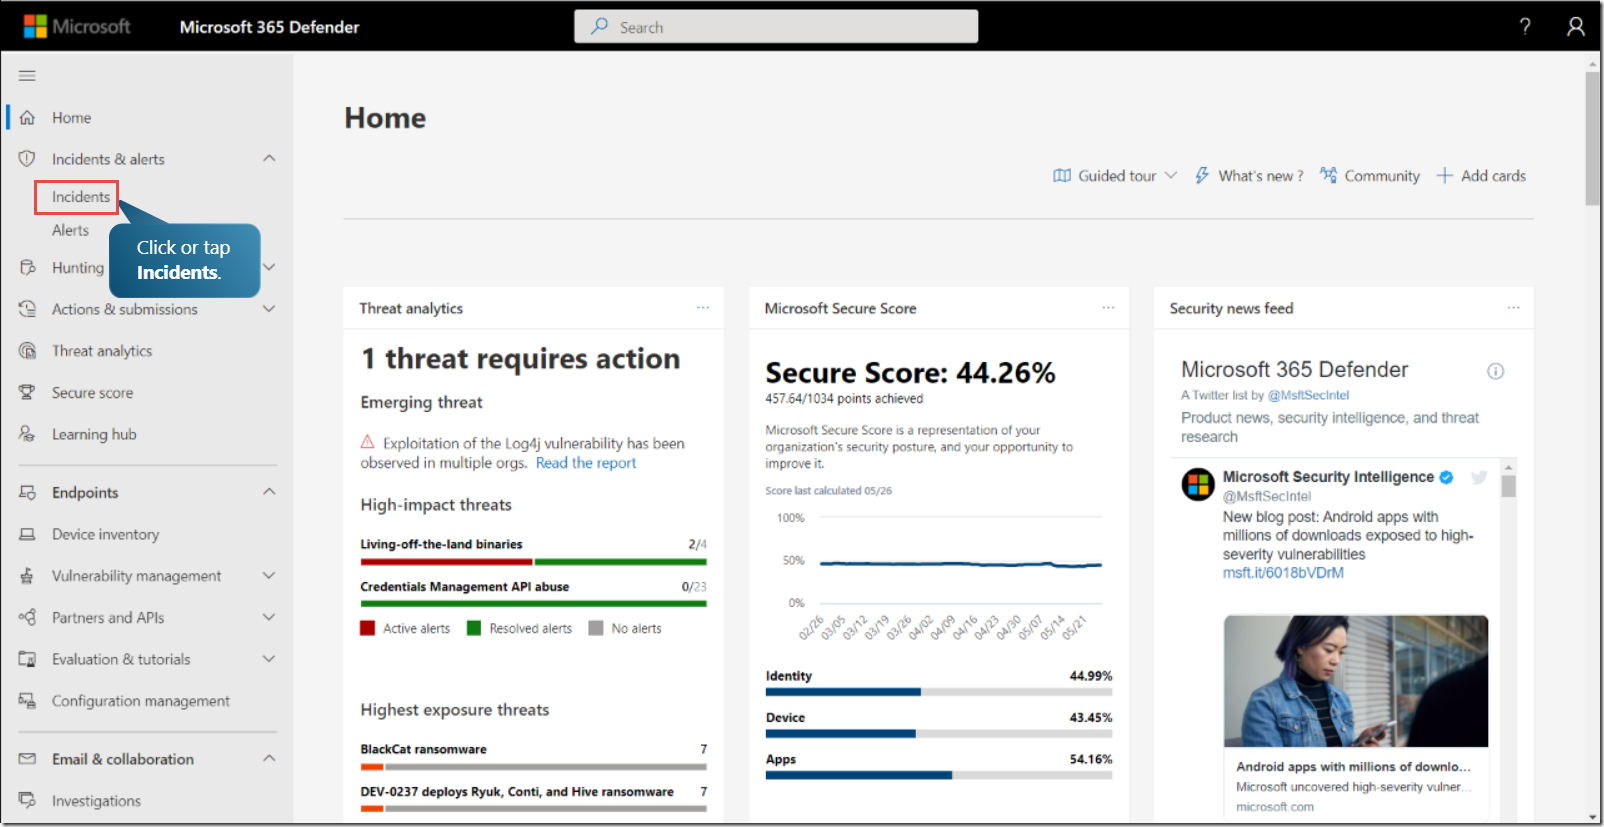This screenshot has height=827, width=1604.
Task: Click the Hunting icon in sidebar
Action: 28,268
